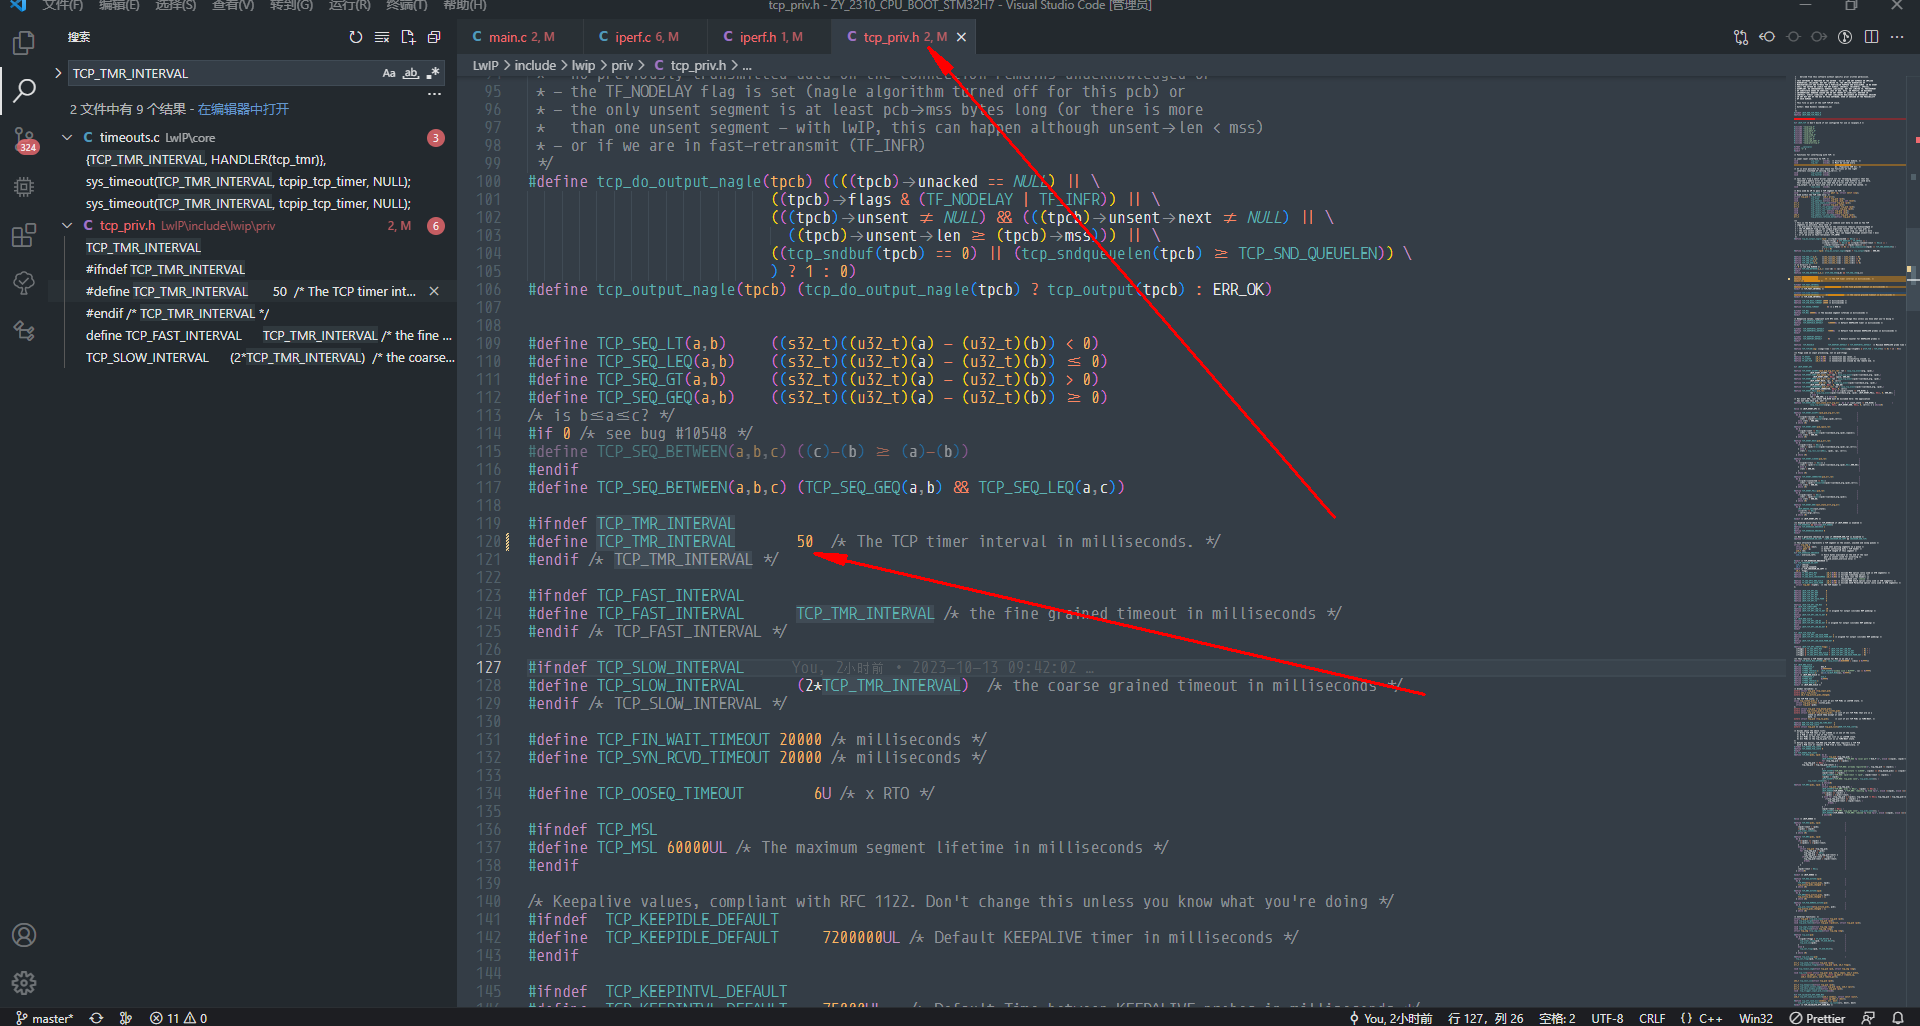Open new search editor icon
This screenshot has height=1026, width=1920.
(x=408, y=37)
